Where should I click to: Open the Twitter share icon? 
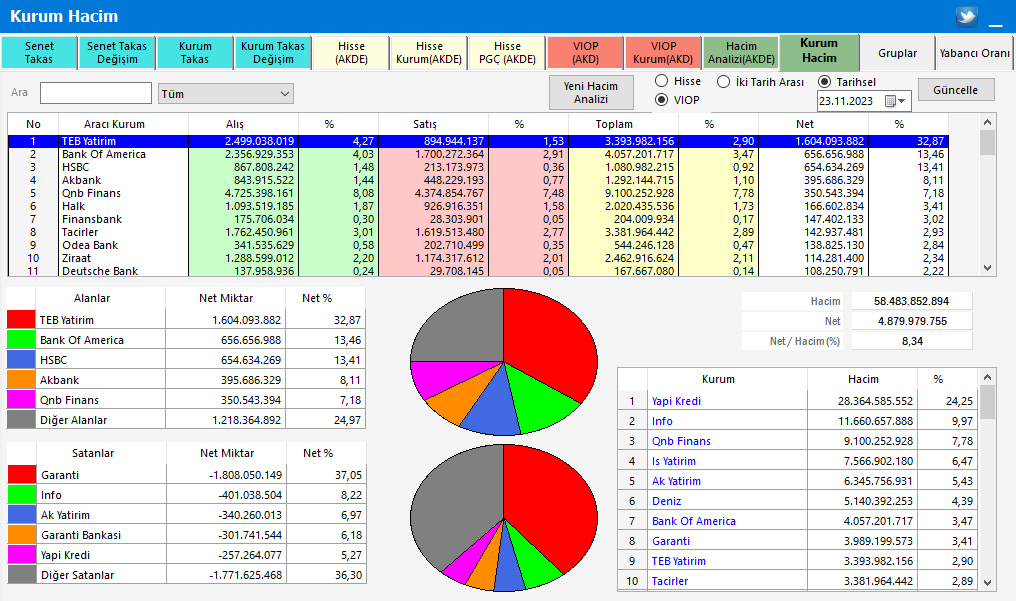pyautogui.click(x=967, y=16)
